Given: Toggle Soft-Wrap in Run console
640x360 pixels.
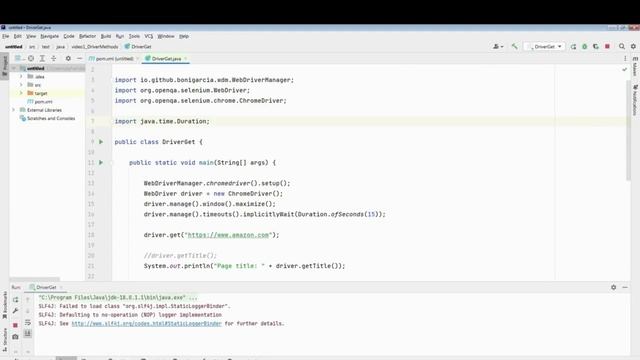Looking at the screenshot, I should [28, 322].
